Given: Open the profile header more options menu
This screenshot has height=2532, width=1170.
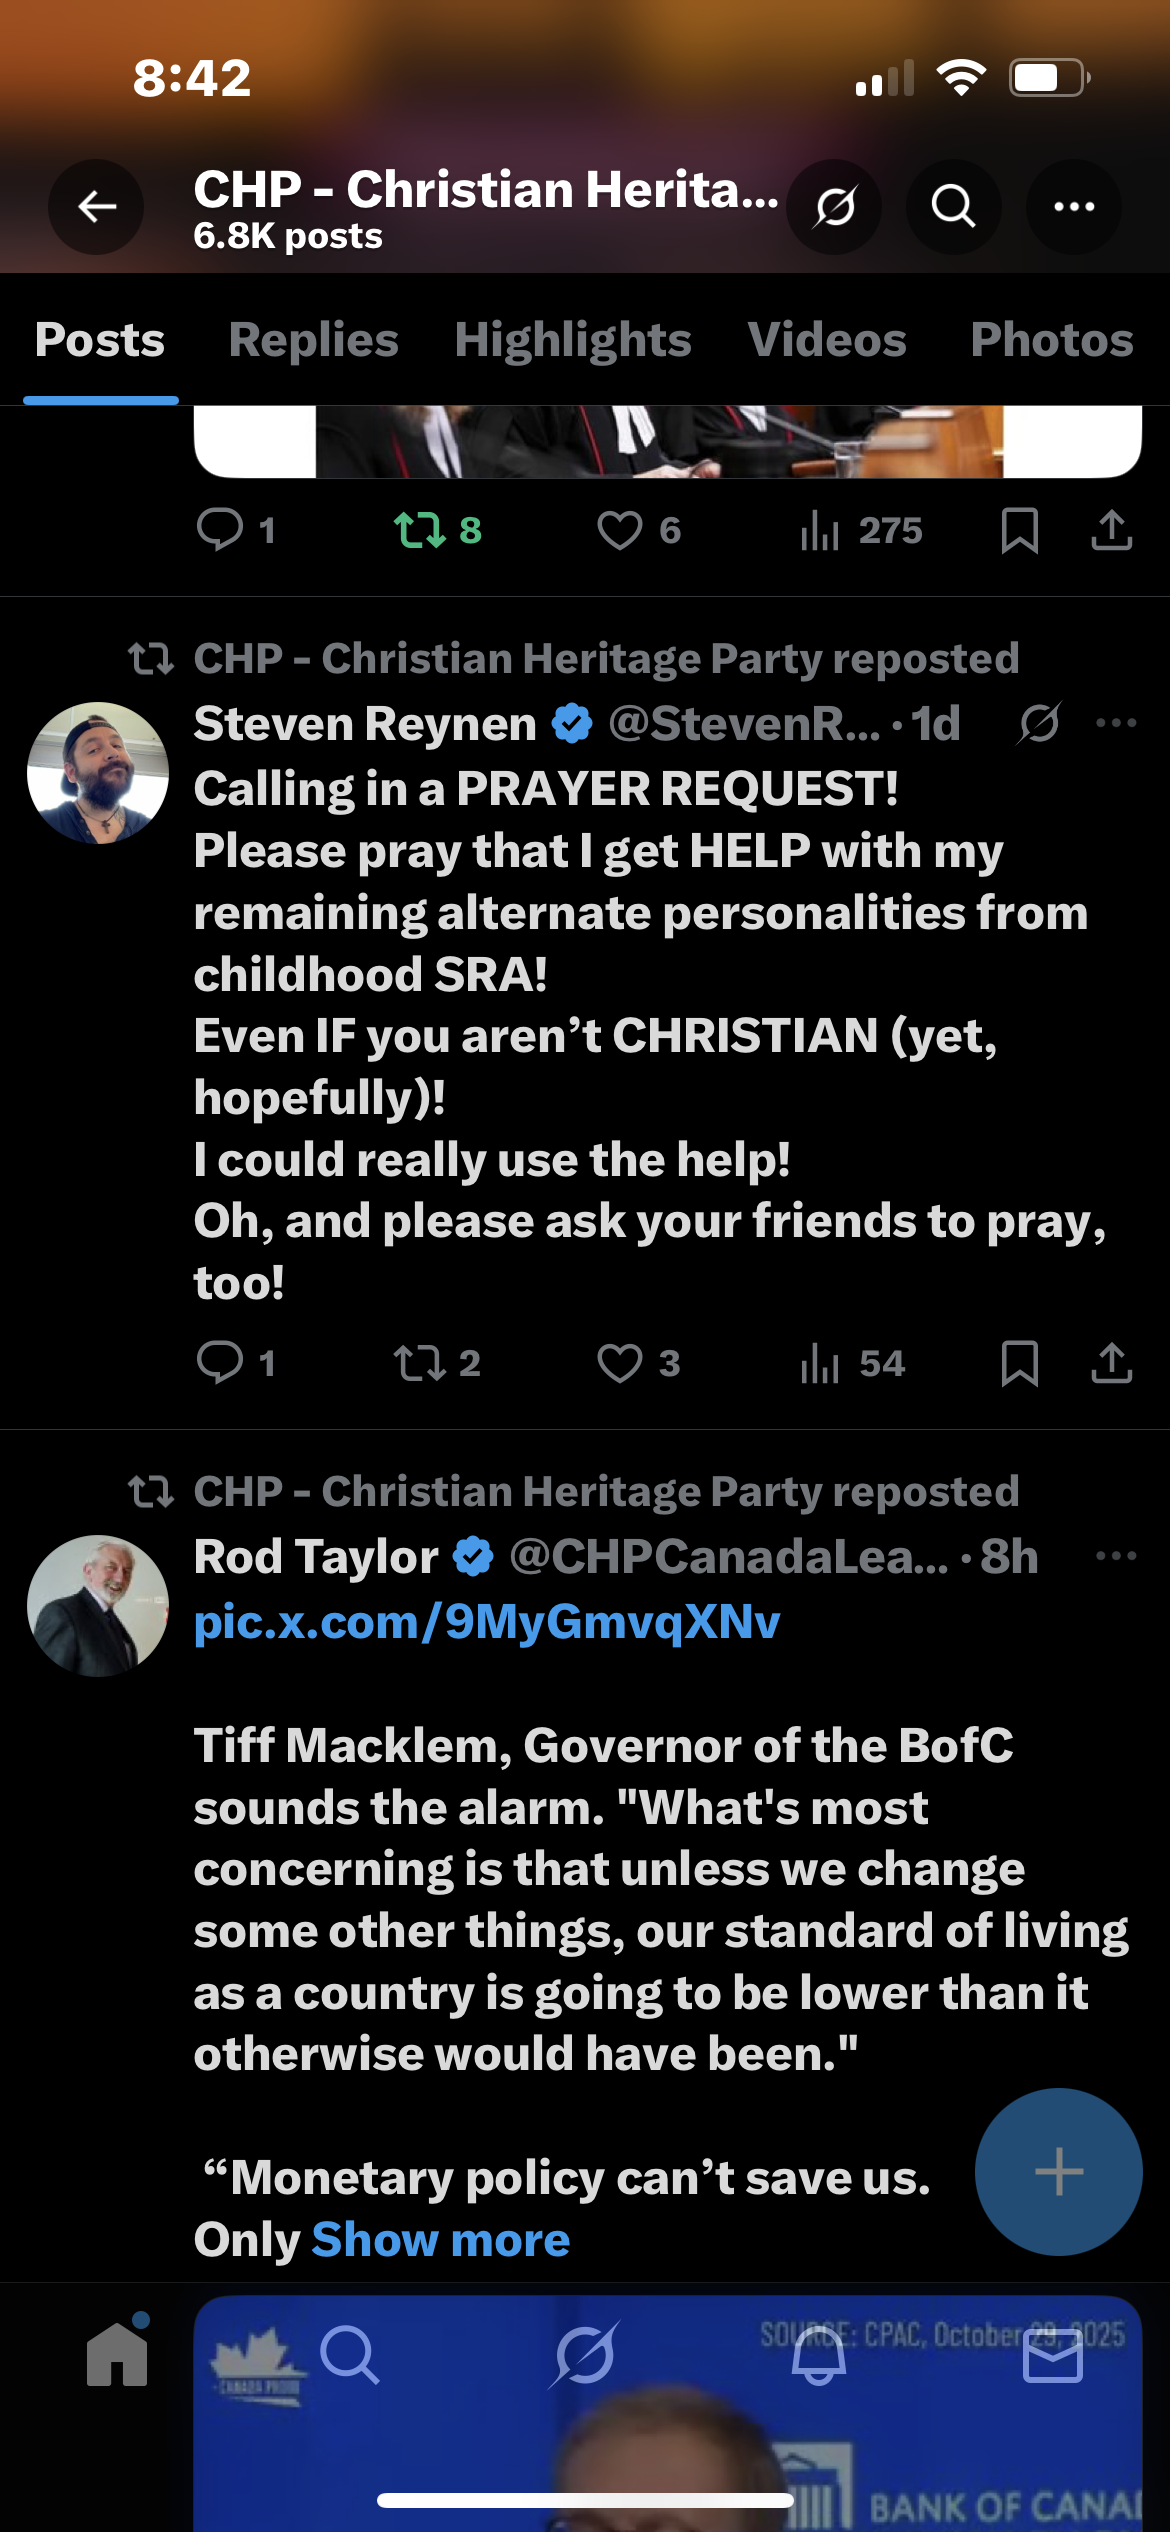Looking at the screenshot, I should click(x=1073, y=207).
